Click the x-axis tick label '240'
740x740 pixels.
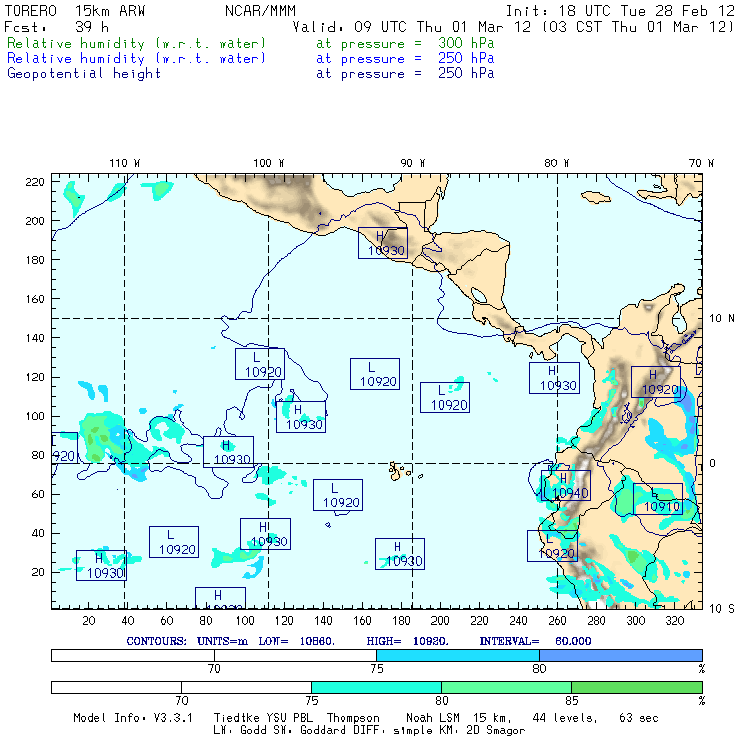(x=518, y=621)
